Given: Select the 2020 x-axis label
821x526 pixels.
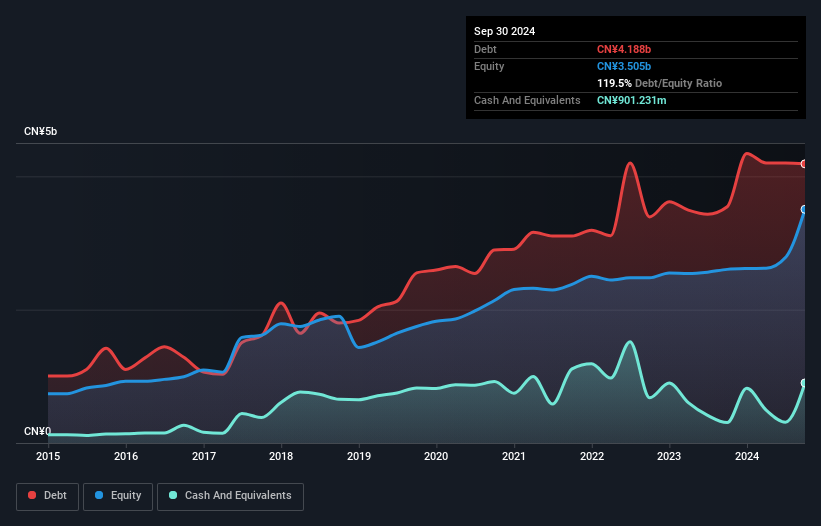Looking at the screenshot, I should (436, 456).
